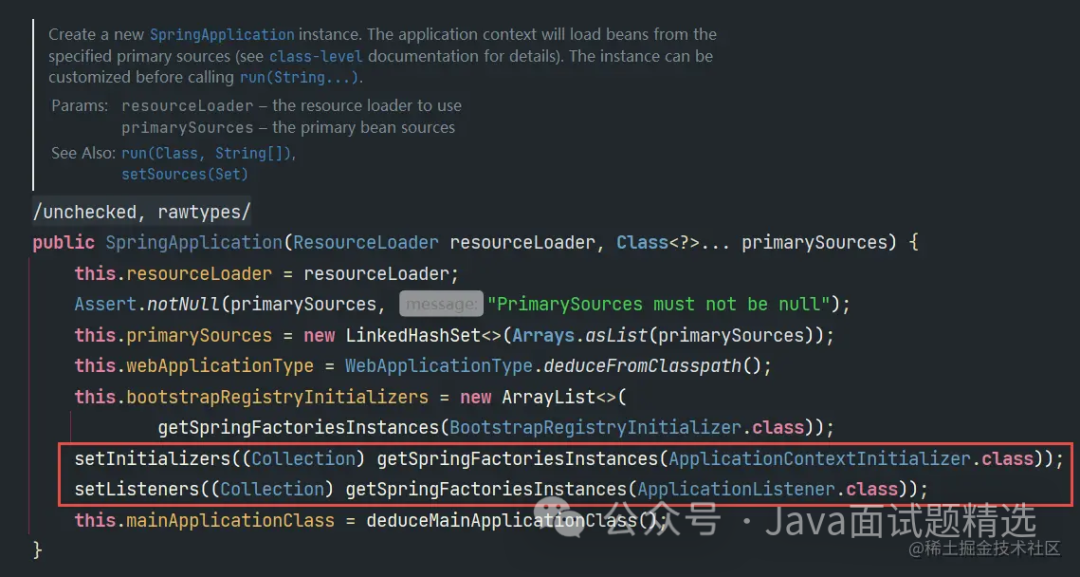Click the asList method call
Image resolution: width=1080 pixels, height=577 pixels.
[x=617, y=335]
